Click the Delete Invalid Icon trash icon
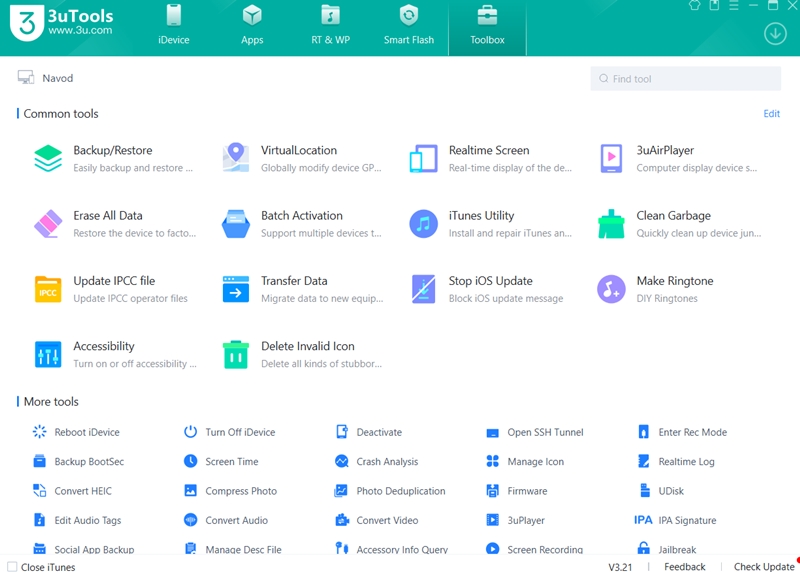This screenshot has height=572, width=800. [236, 354]
